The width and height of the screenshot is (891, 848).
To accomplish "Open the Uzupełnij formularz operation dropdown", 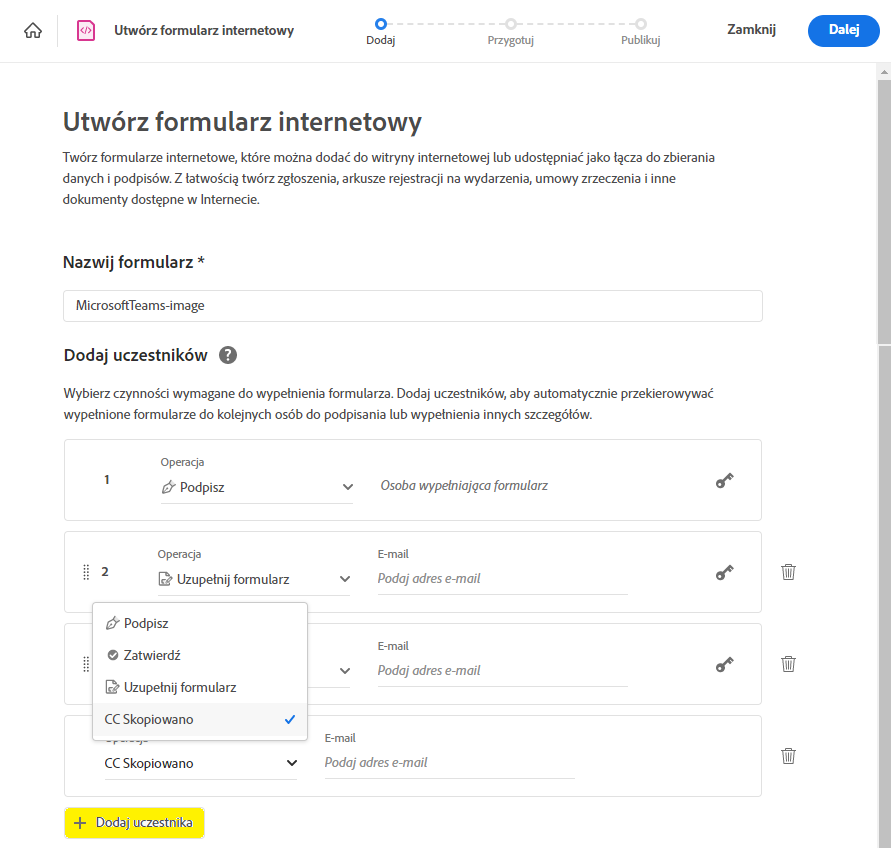I will (x=254, y=579).
